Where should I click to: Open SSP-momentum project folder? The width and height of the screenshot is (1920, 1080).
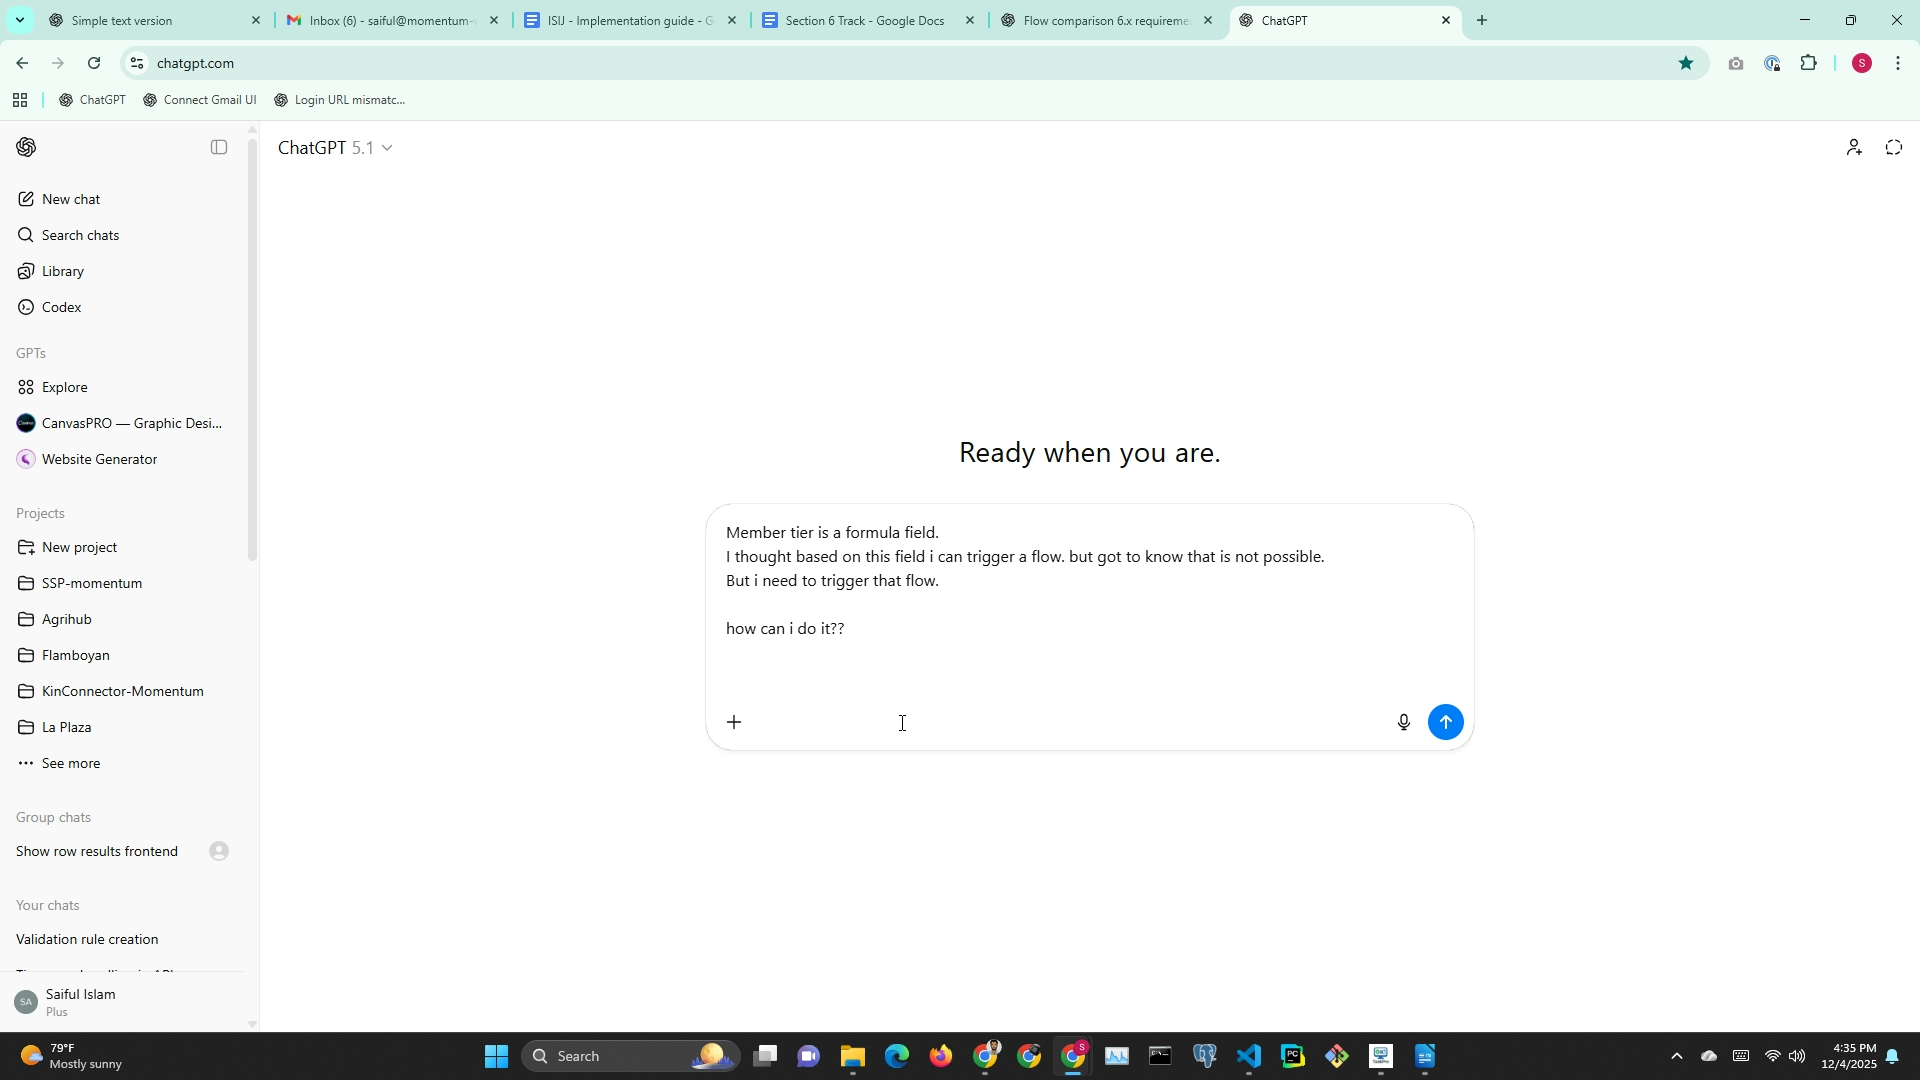pyautogui.click(x=92, y=583)
